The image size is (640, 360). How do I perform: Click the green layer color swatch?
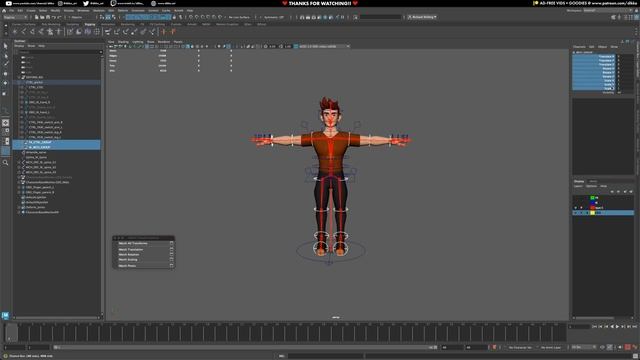click(593, 198)
